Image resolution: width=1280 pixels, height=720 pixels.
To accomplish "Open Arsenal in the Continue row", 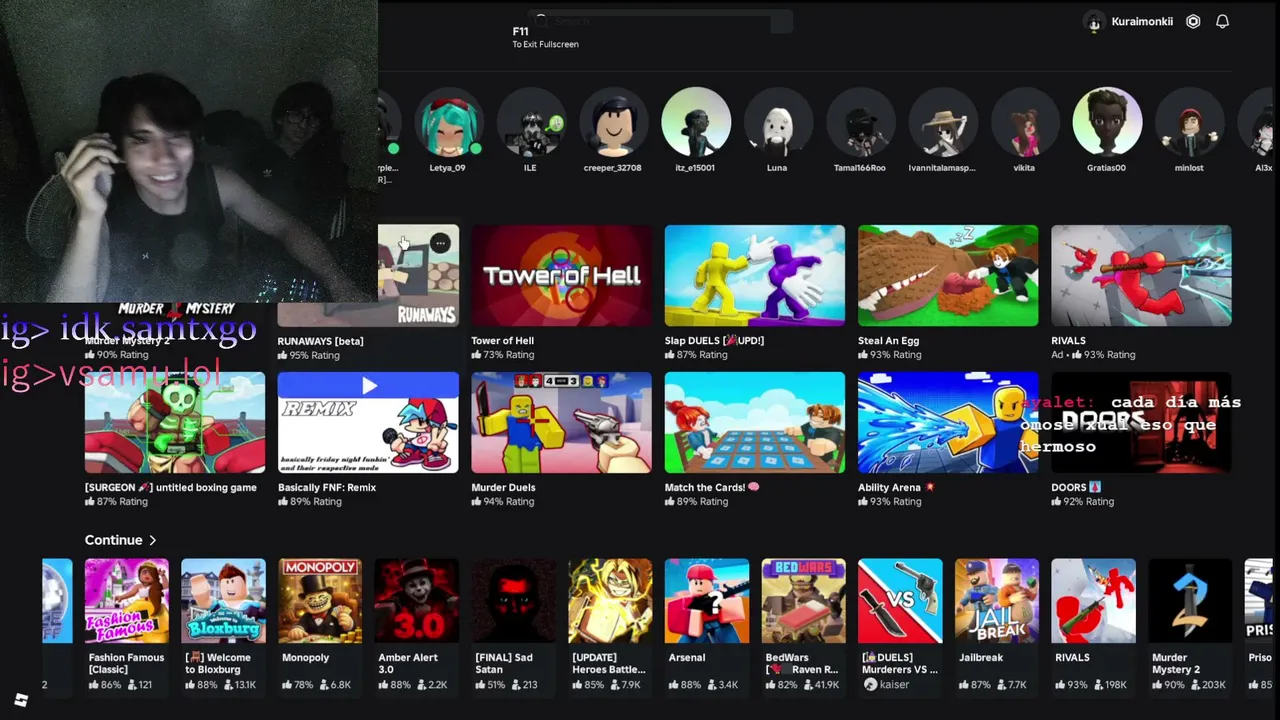I will (x=707, y=601).
